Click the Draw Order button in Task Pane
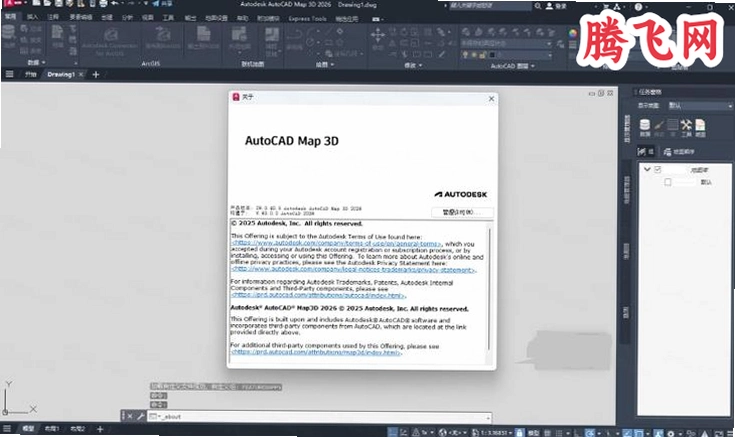The height and width of the screenshot is (437, 735). pos(679,151)
